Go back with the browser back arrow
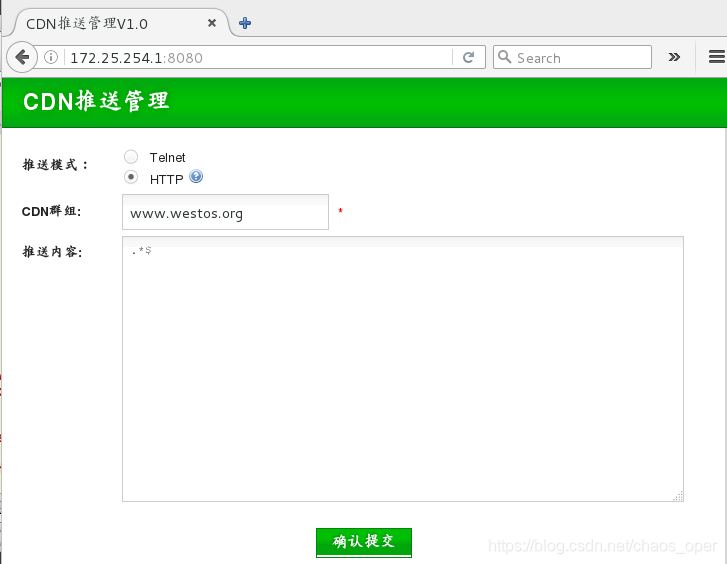The image size is (727, 564). [x=22, y=57]
